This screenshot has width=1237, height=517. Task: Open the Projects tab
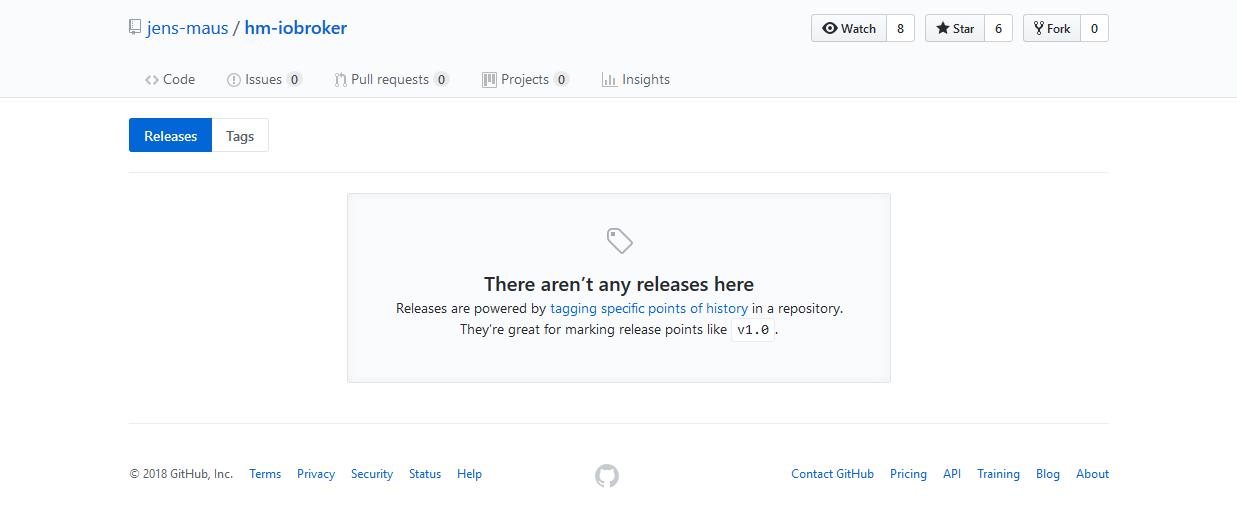point(525,79)
